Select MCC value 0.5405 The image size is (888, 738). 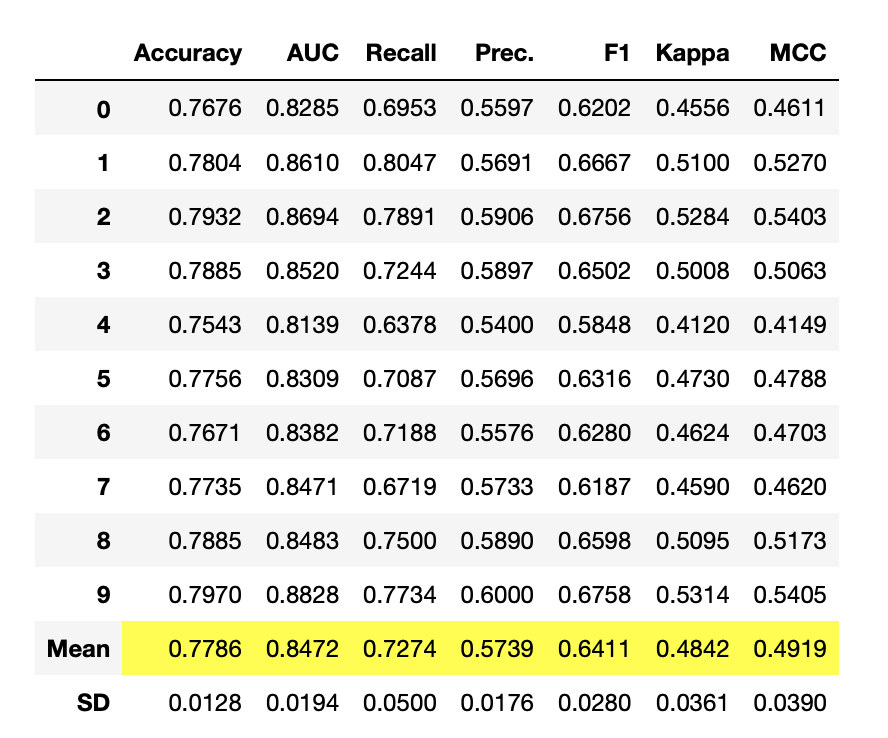tap(789, 595)
